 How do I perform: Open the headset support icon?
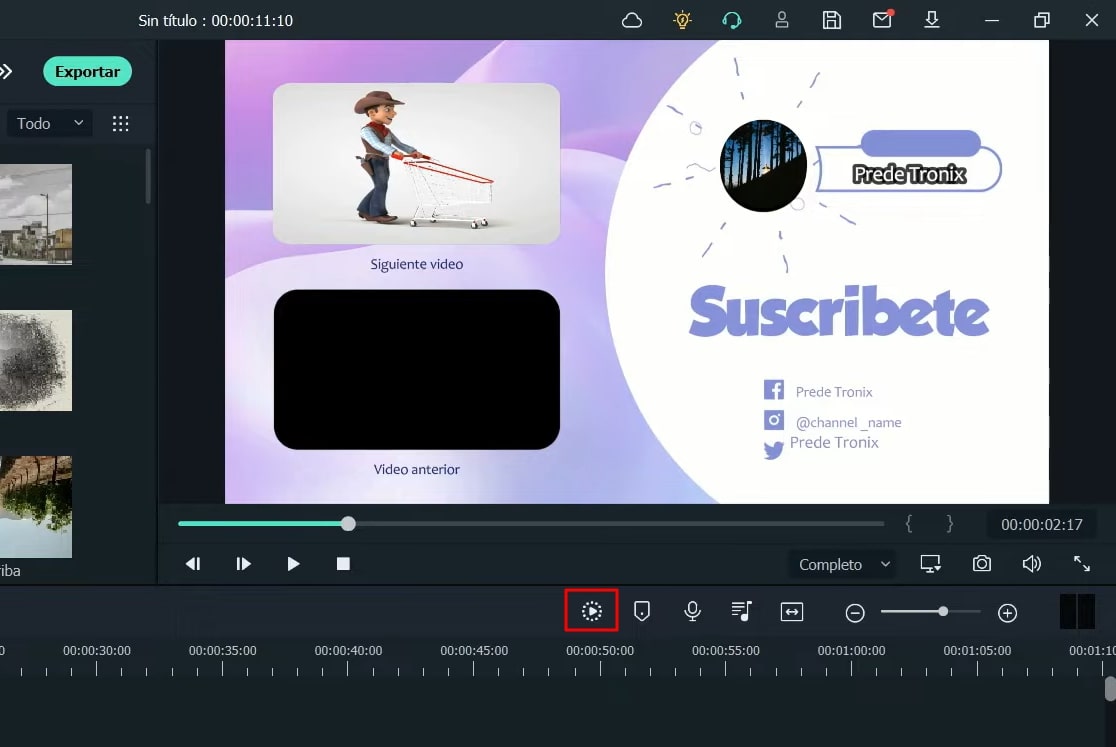point(732,21)
